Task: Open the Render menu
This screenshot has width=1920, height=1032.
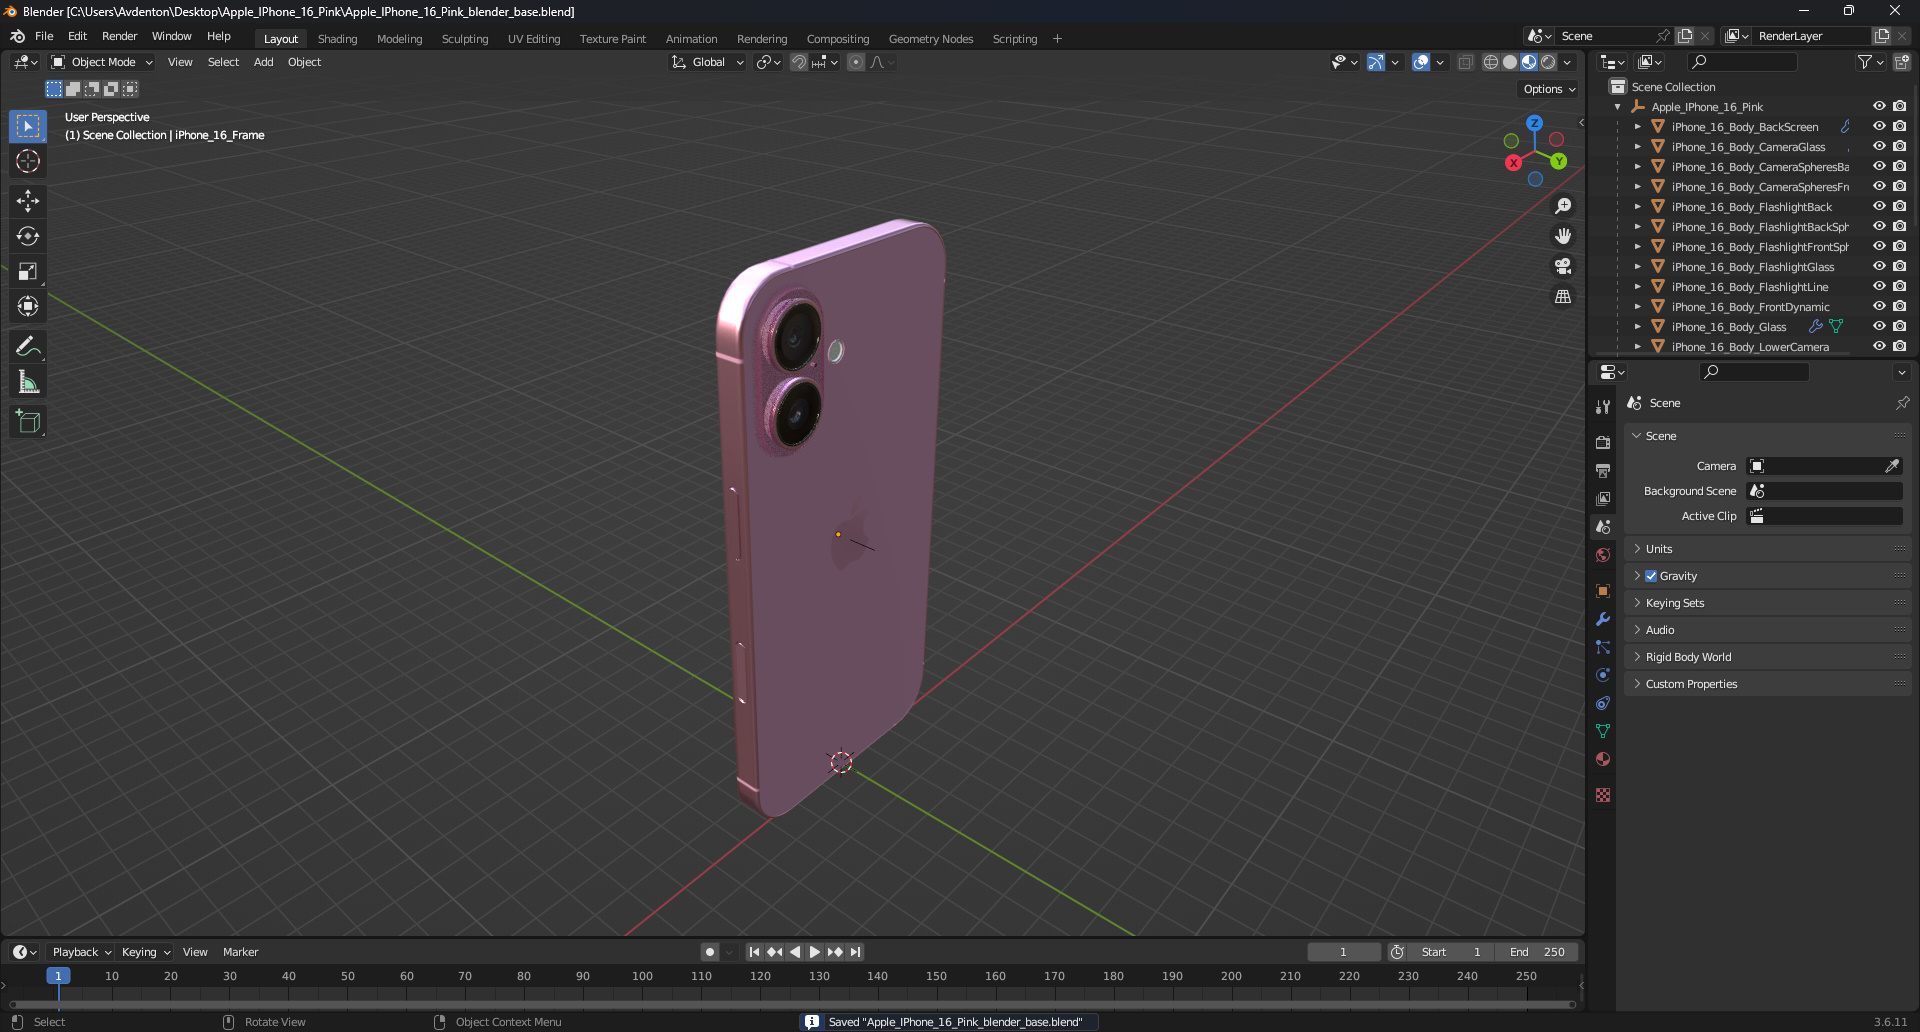Action: pyautogui.click(x=119, y=36)
